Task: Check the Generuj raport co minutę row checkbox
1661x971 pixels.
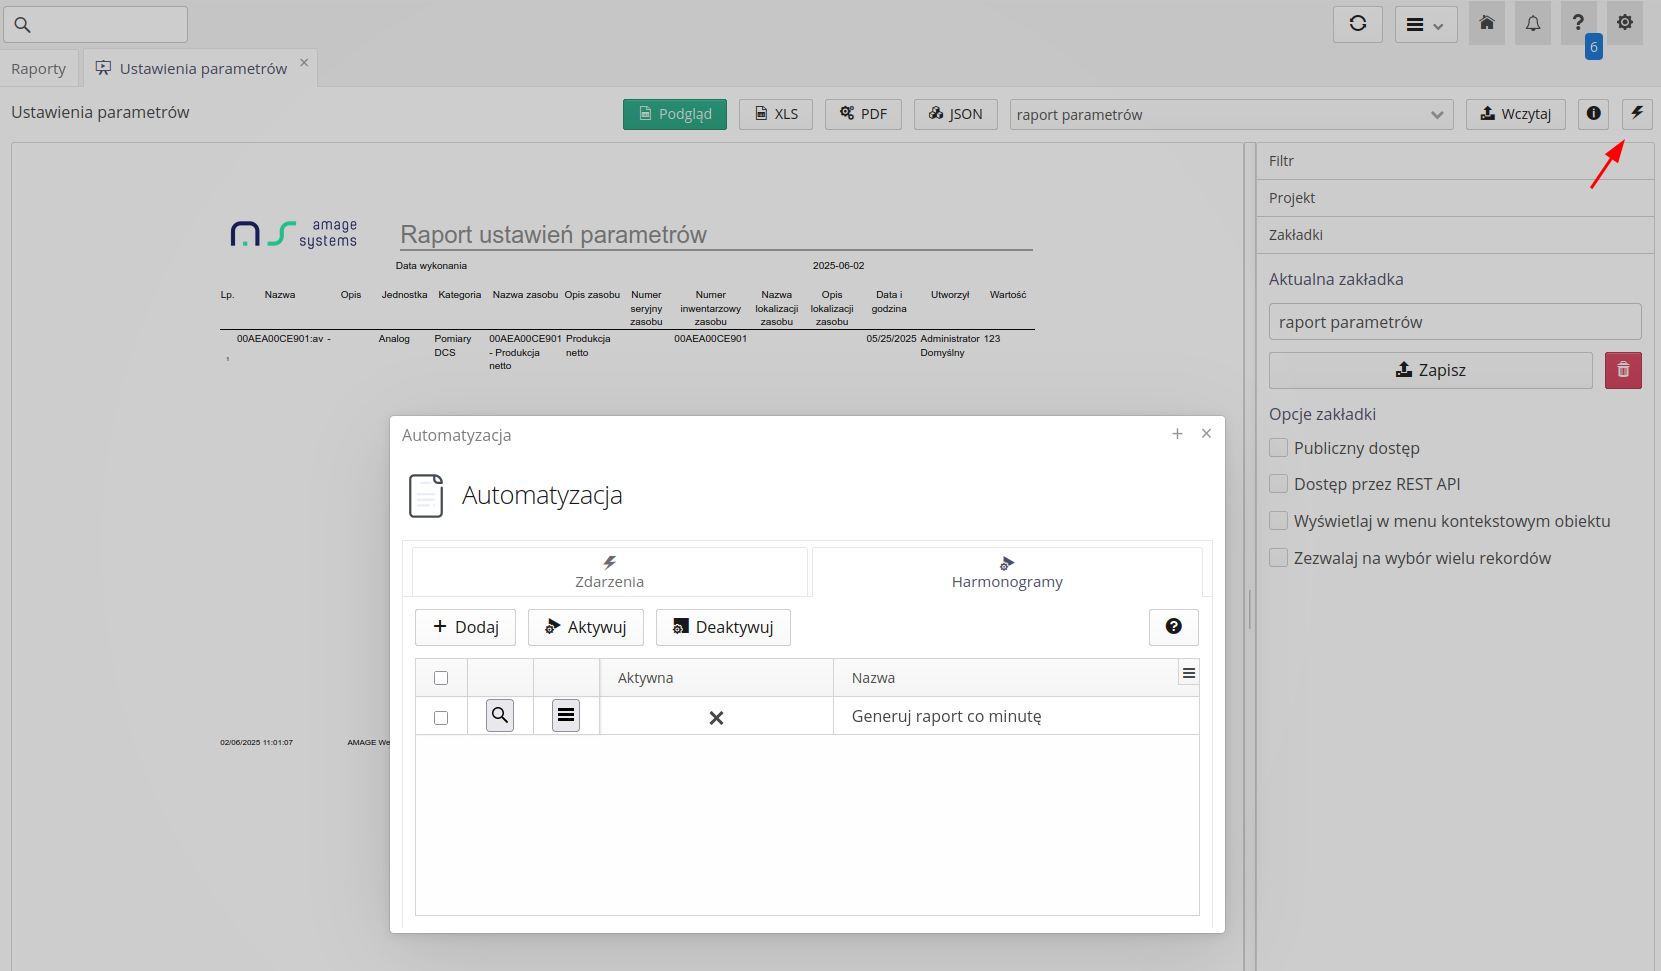Action: click(x=441, y=717)
